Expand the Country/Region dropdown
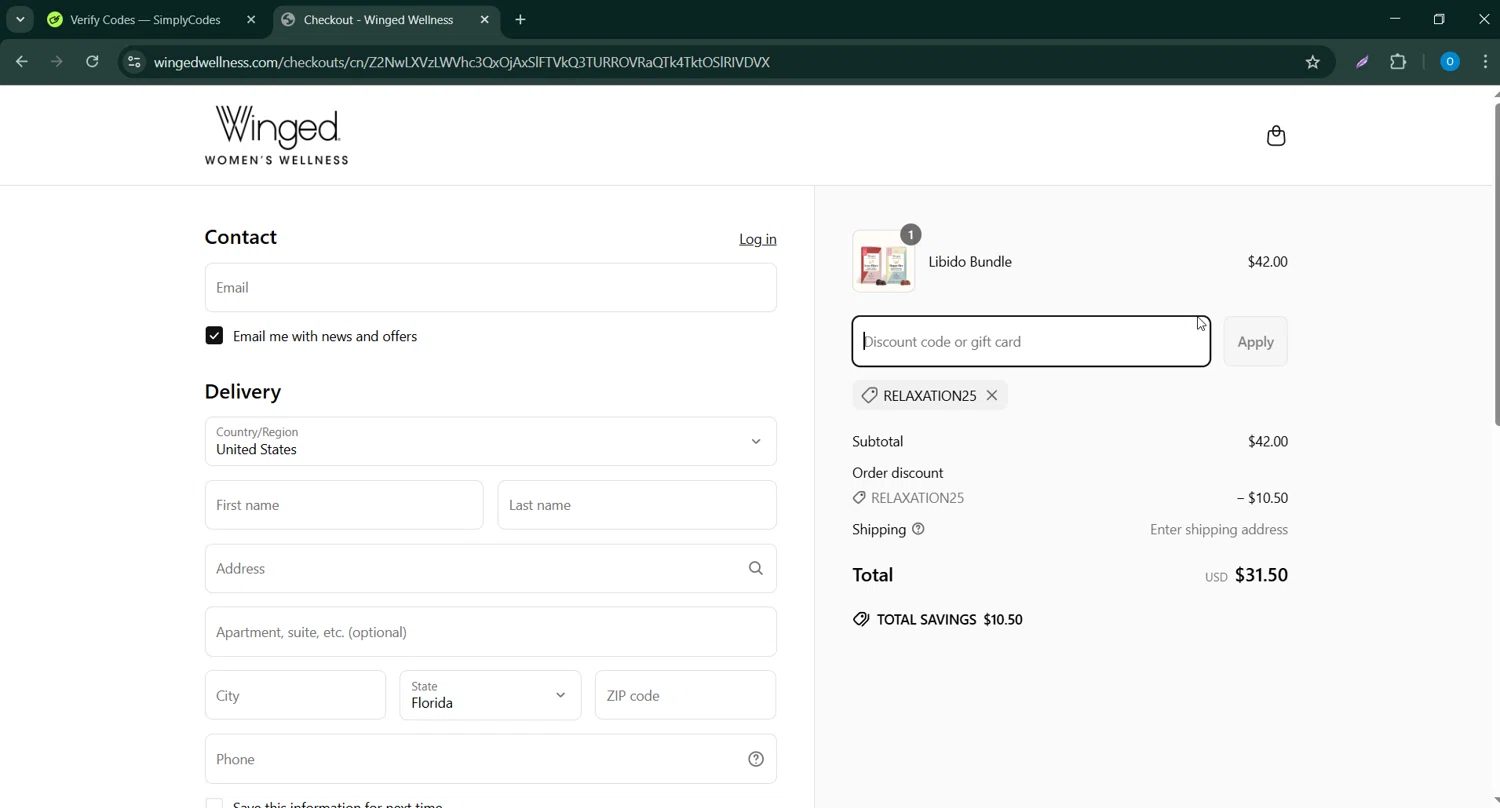Screen dimensions: 1500x808 (x=491, y=441)
